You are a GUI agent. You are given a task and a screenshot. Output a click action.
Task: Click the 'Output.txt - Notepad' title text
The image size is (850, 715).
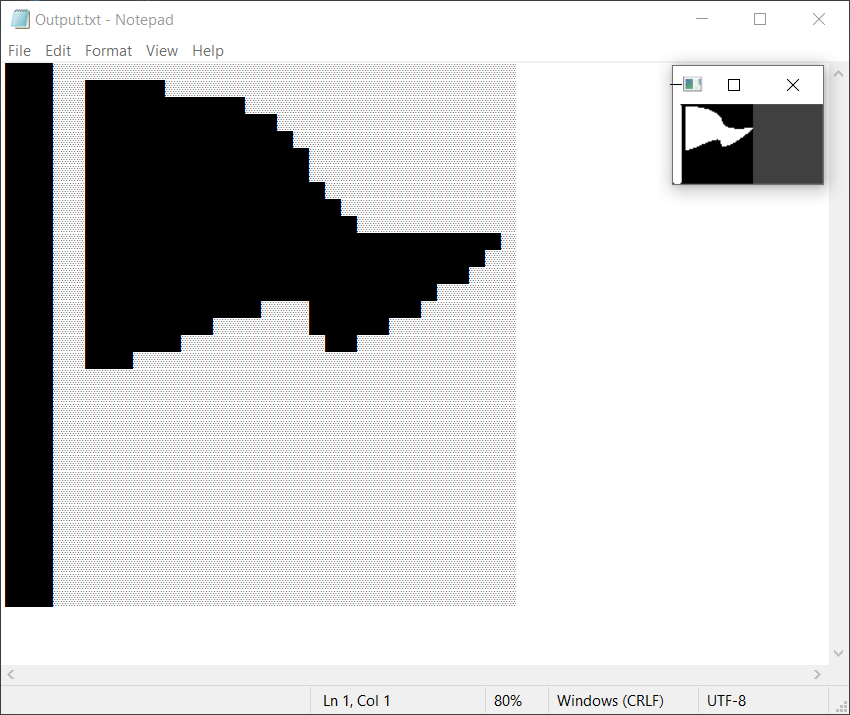[x=104, y=20]
